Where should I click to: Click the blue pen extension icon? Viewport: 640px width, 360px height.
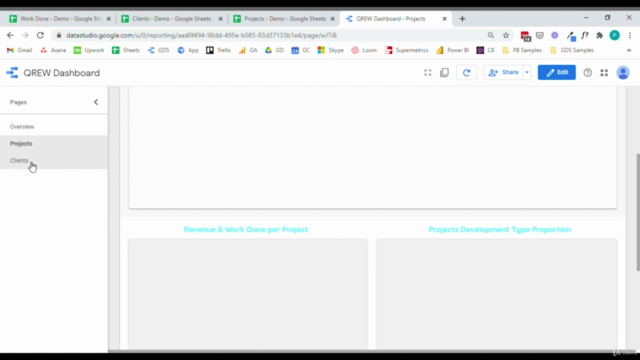pos(571,36)
